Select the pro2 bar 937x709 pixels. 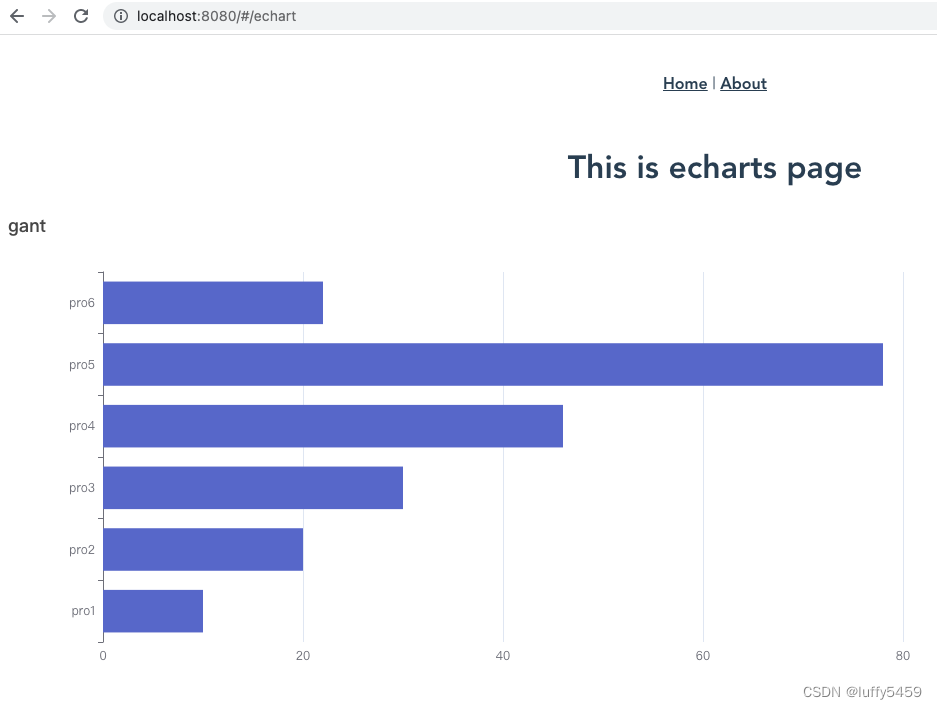pyautogui.click(x=202, y=549)
